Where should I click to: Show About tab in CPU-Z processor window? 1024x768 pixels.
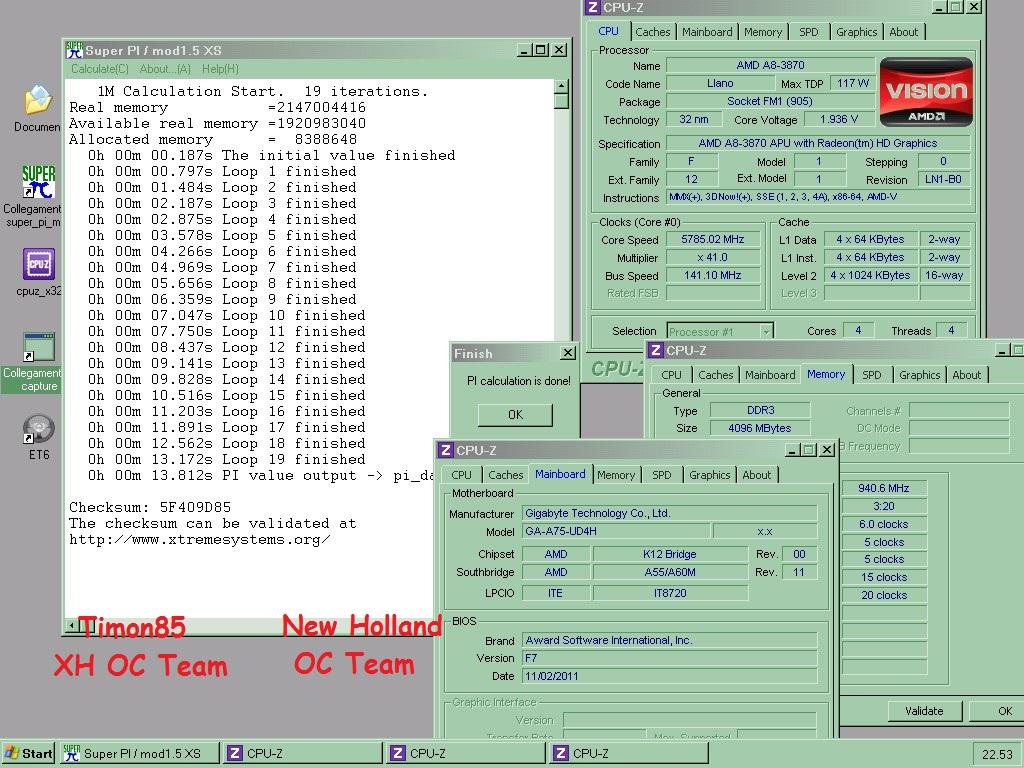tap(904, 32)
